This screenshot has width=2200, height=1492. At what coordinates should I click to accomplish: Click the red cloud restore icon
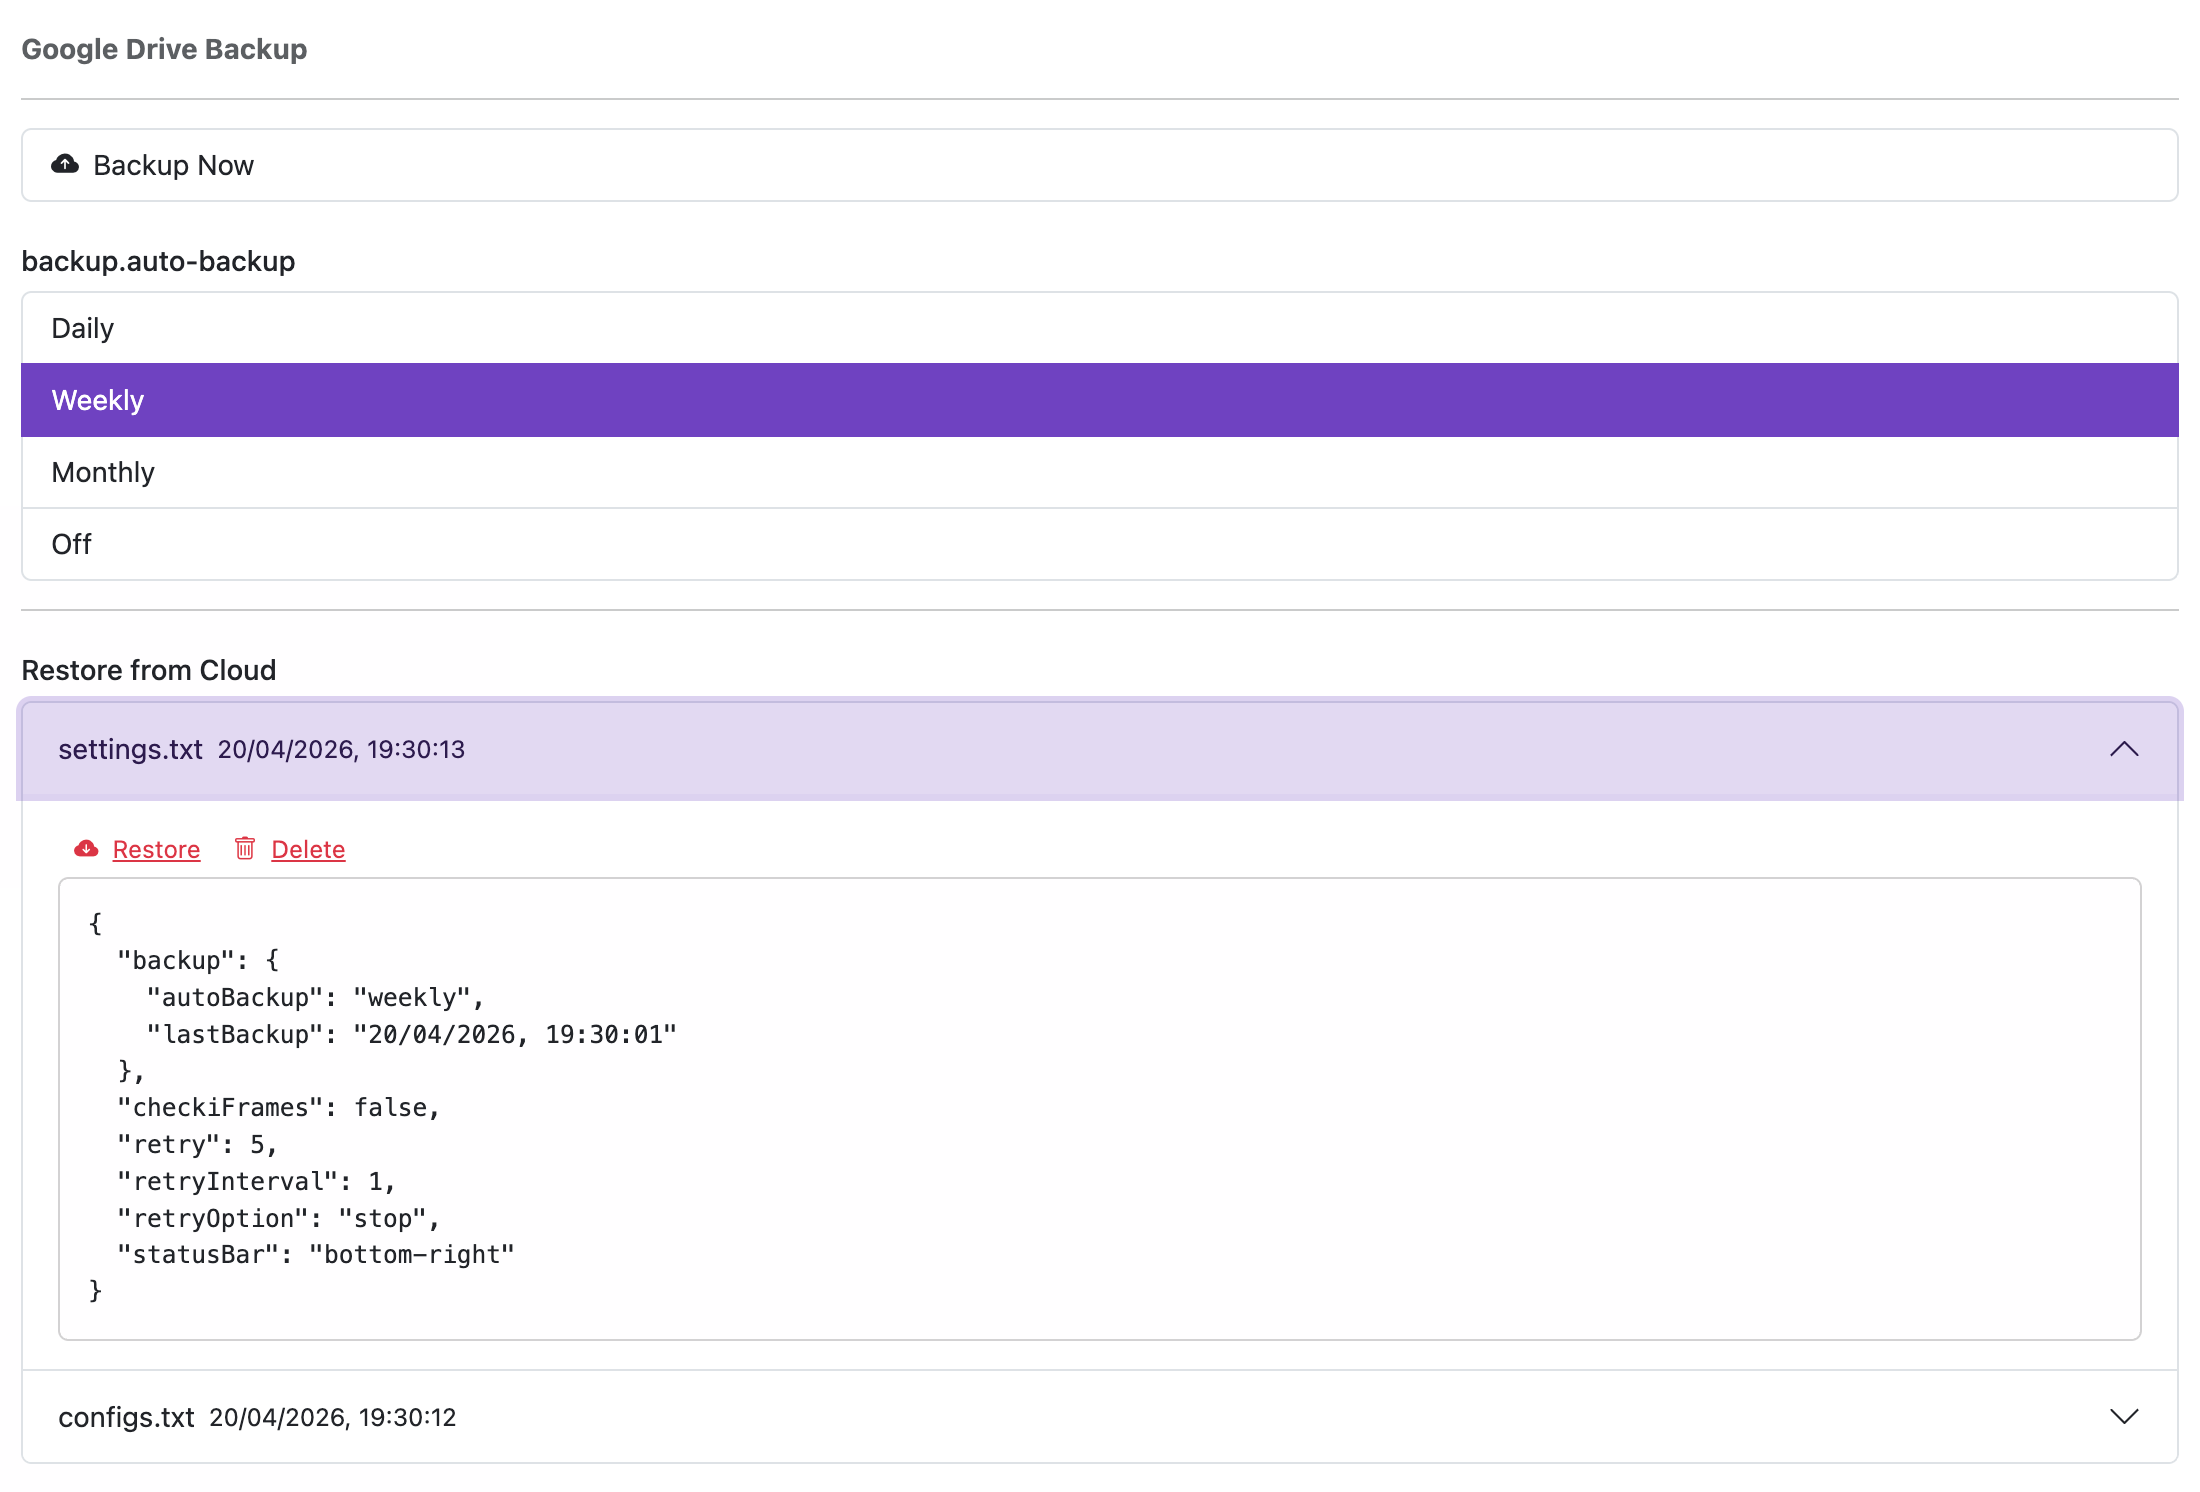(86, 849)
